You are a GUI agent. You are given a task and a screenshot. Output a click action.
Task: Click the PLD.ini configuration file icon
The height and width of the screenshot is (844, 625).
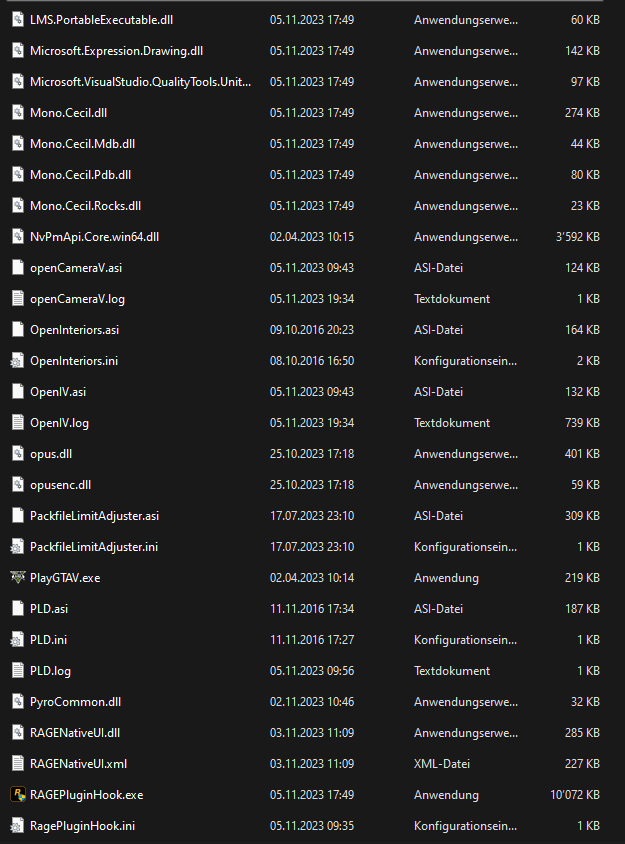point(17,640)
